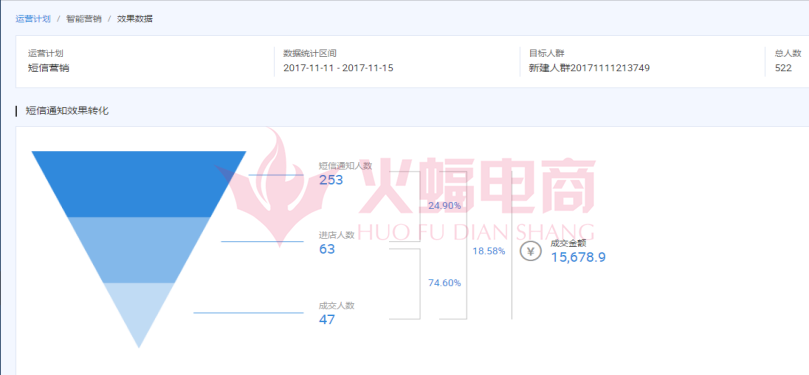Select the 24.90% conversion rate
Screen dimensions: 809x375
[x=444, y=206]
